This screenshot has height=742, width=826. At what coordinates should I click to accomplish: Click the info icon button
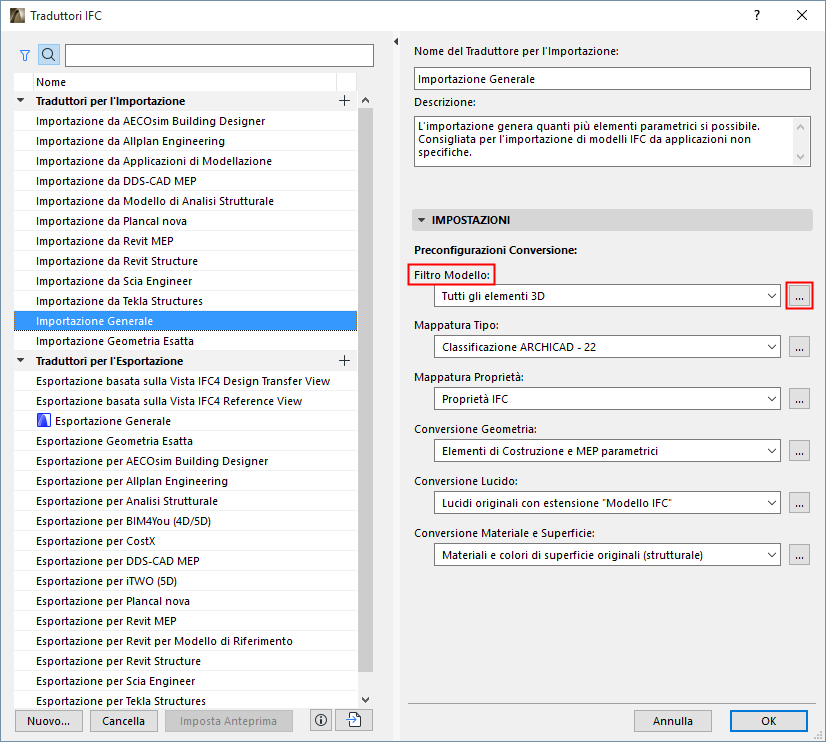point(321,720)
